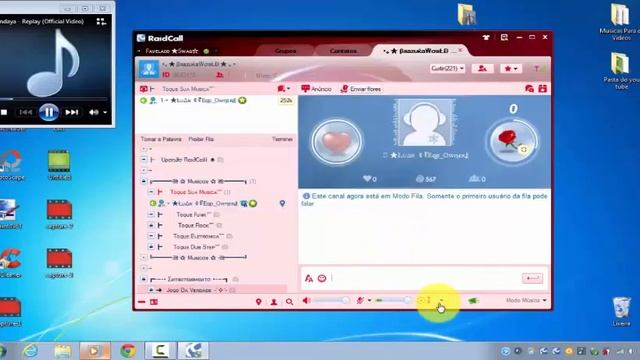
Task: Click the members icon next to group ID
Action: 220,75
